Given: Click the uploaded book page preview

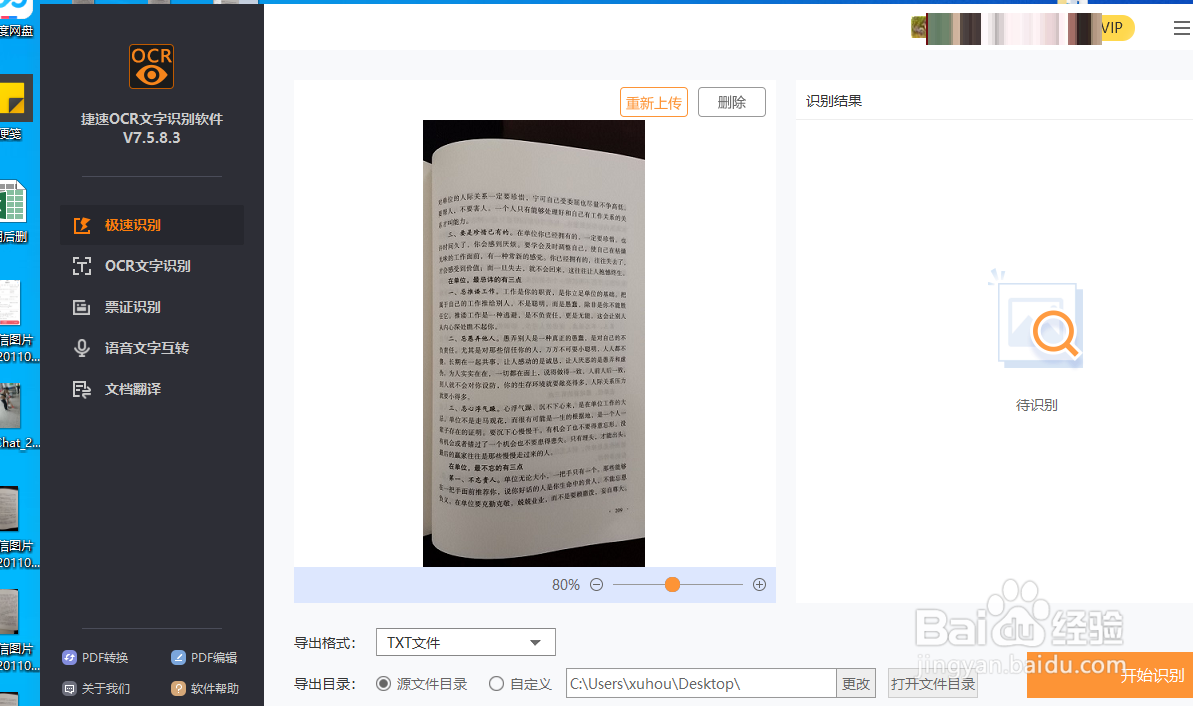Looking at the screenshot, I should tap(533, 345).
